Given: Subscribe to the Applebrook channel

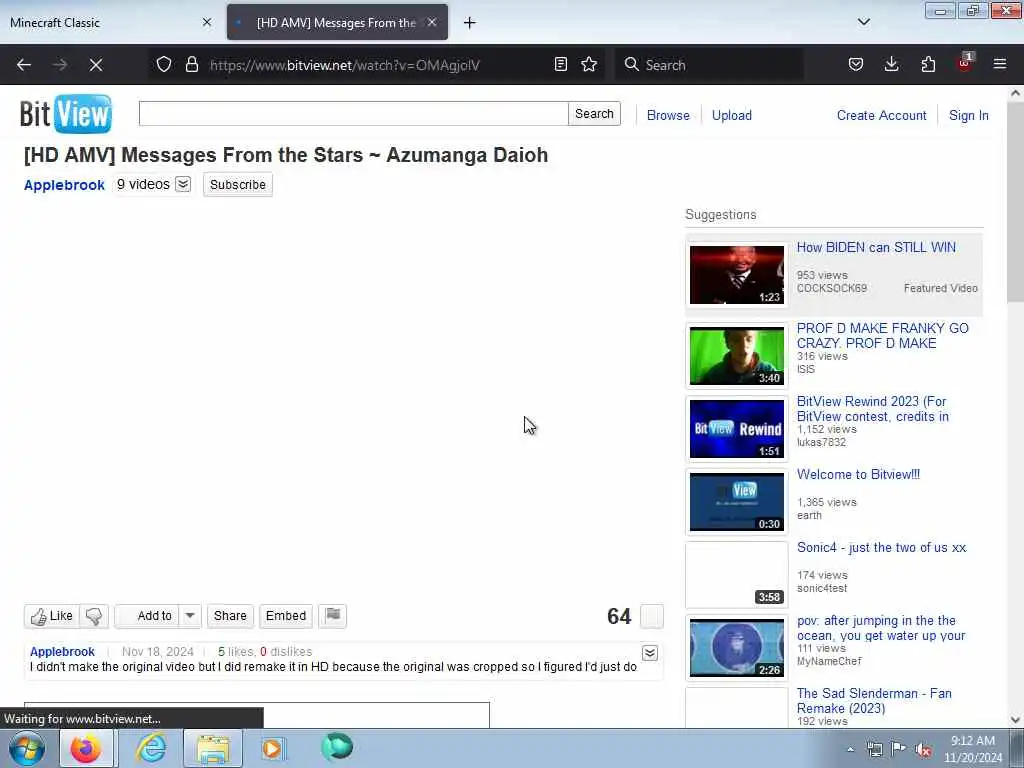Looking at the screenshot, I should tap(238, 185).
